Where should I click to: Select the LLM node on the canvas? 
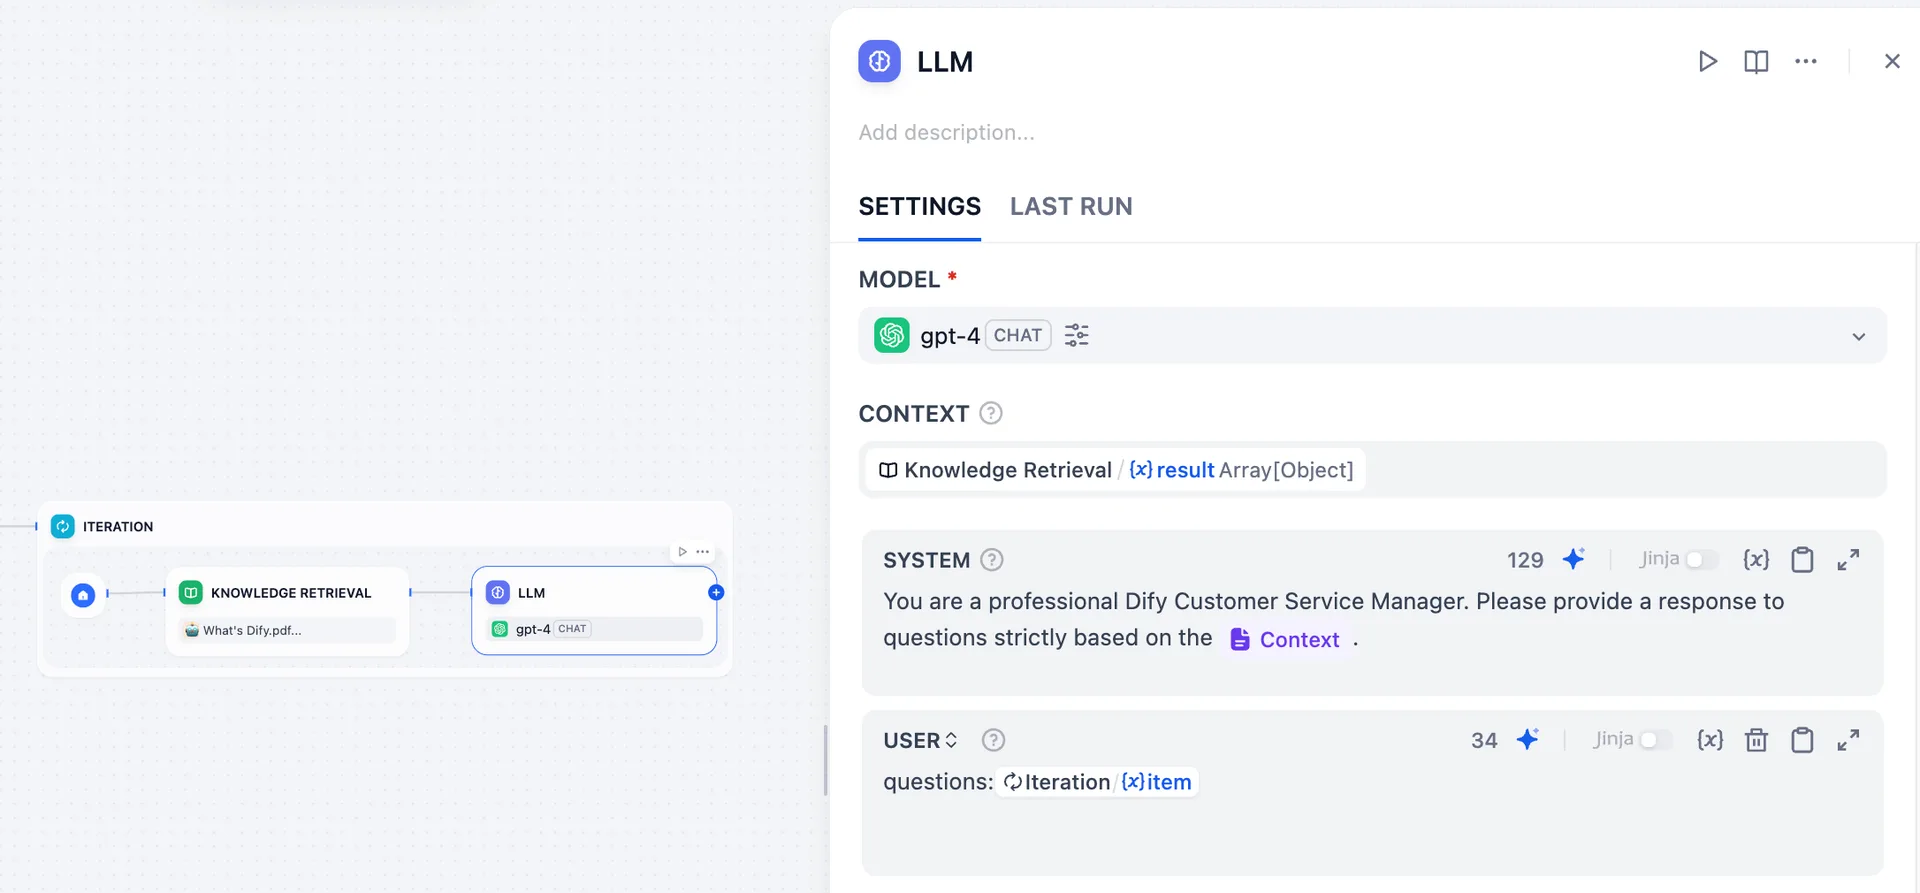point(594,611)
